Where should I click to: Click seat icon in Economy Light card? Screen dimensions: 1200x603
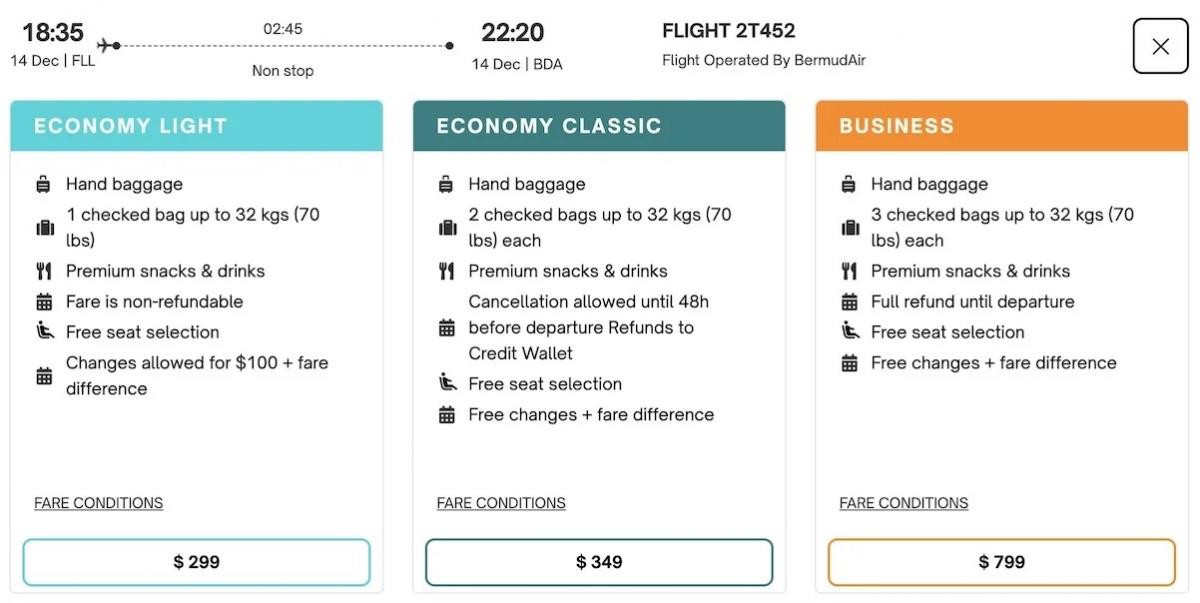point(44,331)
